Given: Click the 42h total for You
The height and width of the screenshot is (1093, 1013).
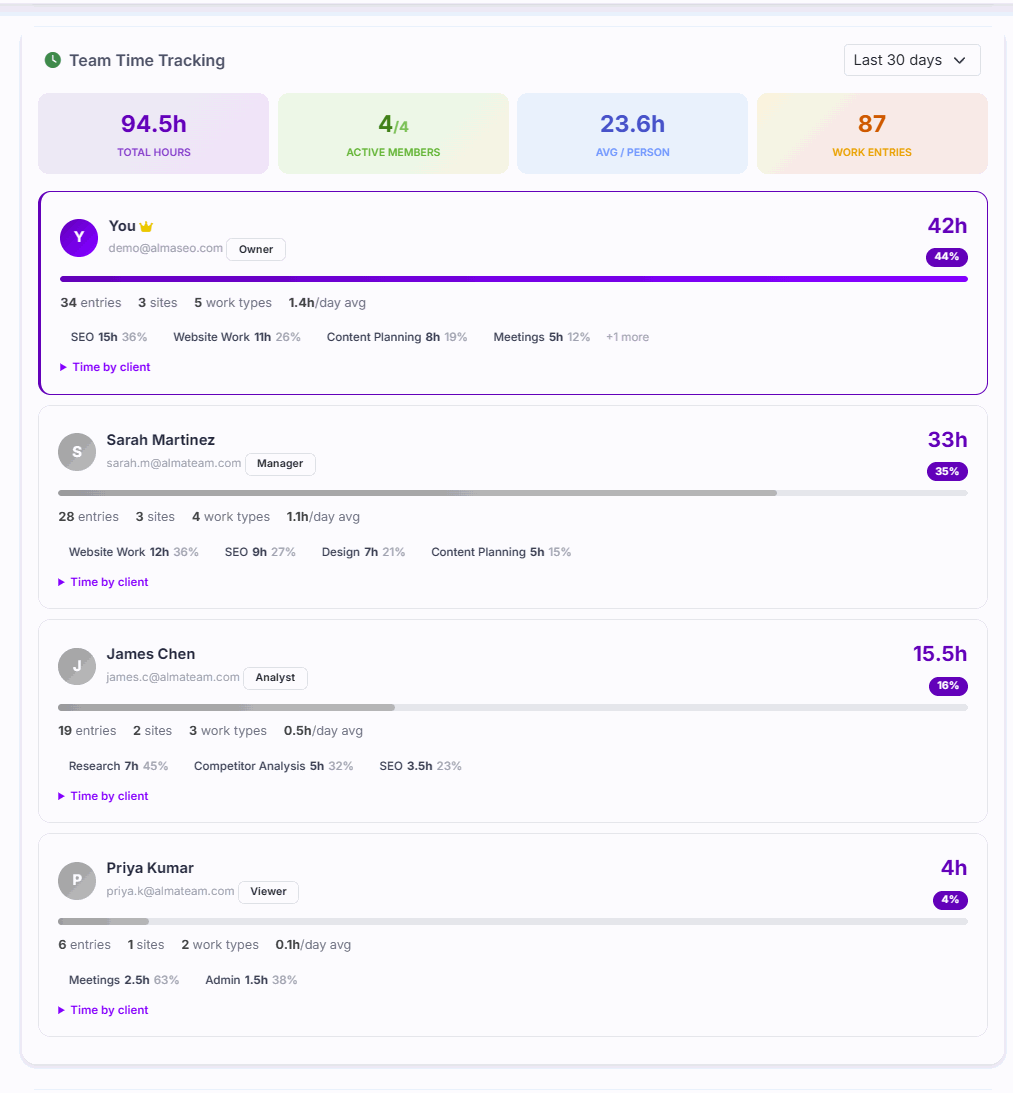Looking at the screenshot, I should 947,226.
